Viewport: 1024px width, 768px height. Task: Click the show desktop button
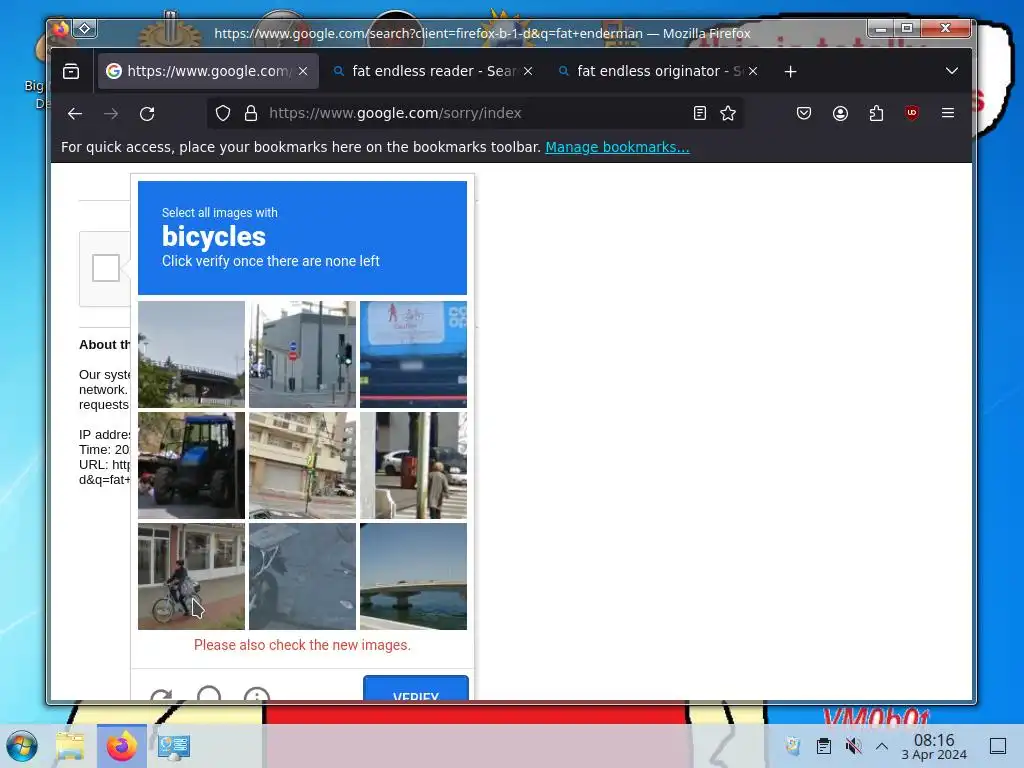[998, 746]
